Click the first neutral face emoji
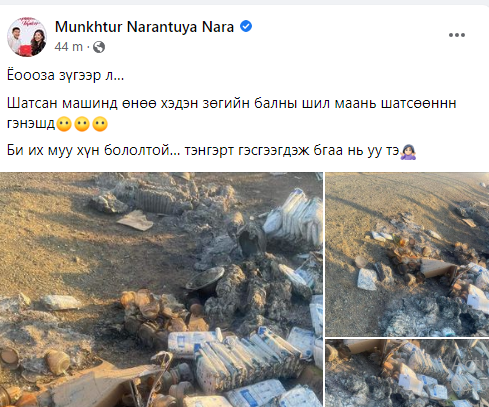The width and height of the screenshot is (489, 407). coord(64,124)
